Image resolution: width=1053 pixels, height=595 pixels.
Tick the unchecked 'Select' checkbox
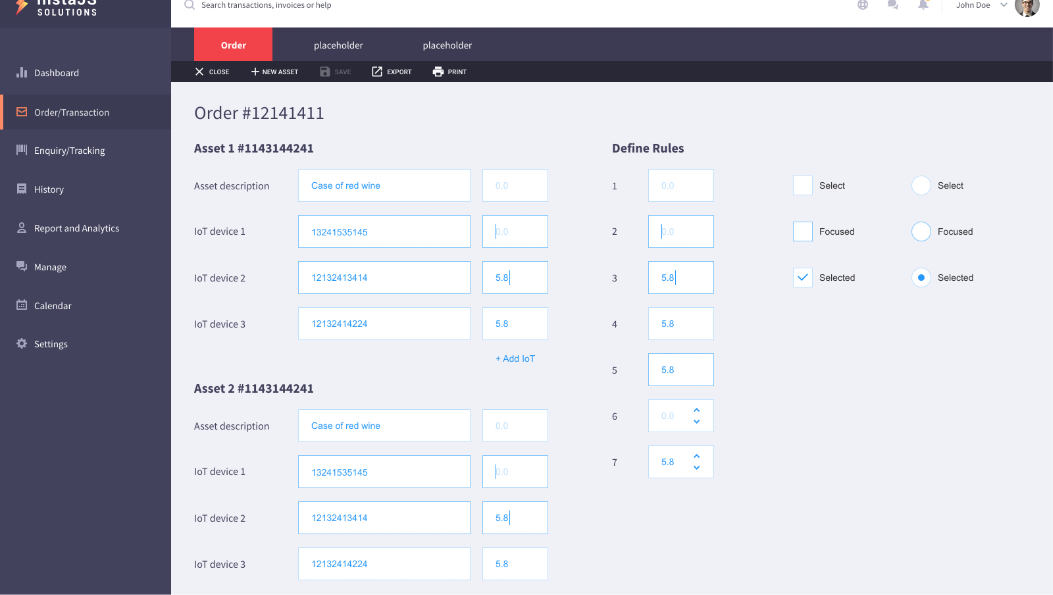point(802,185)
